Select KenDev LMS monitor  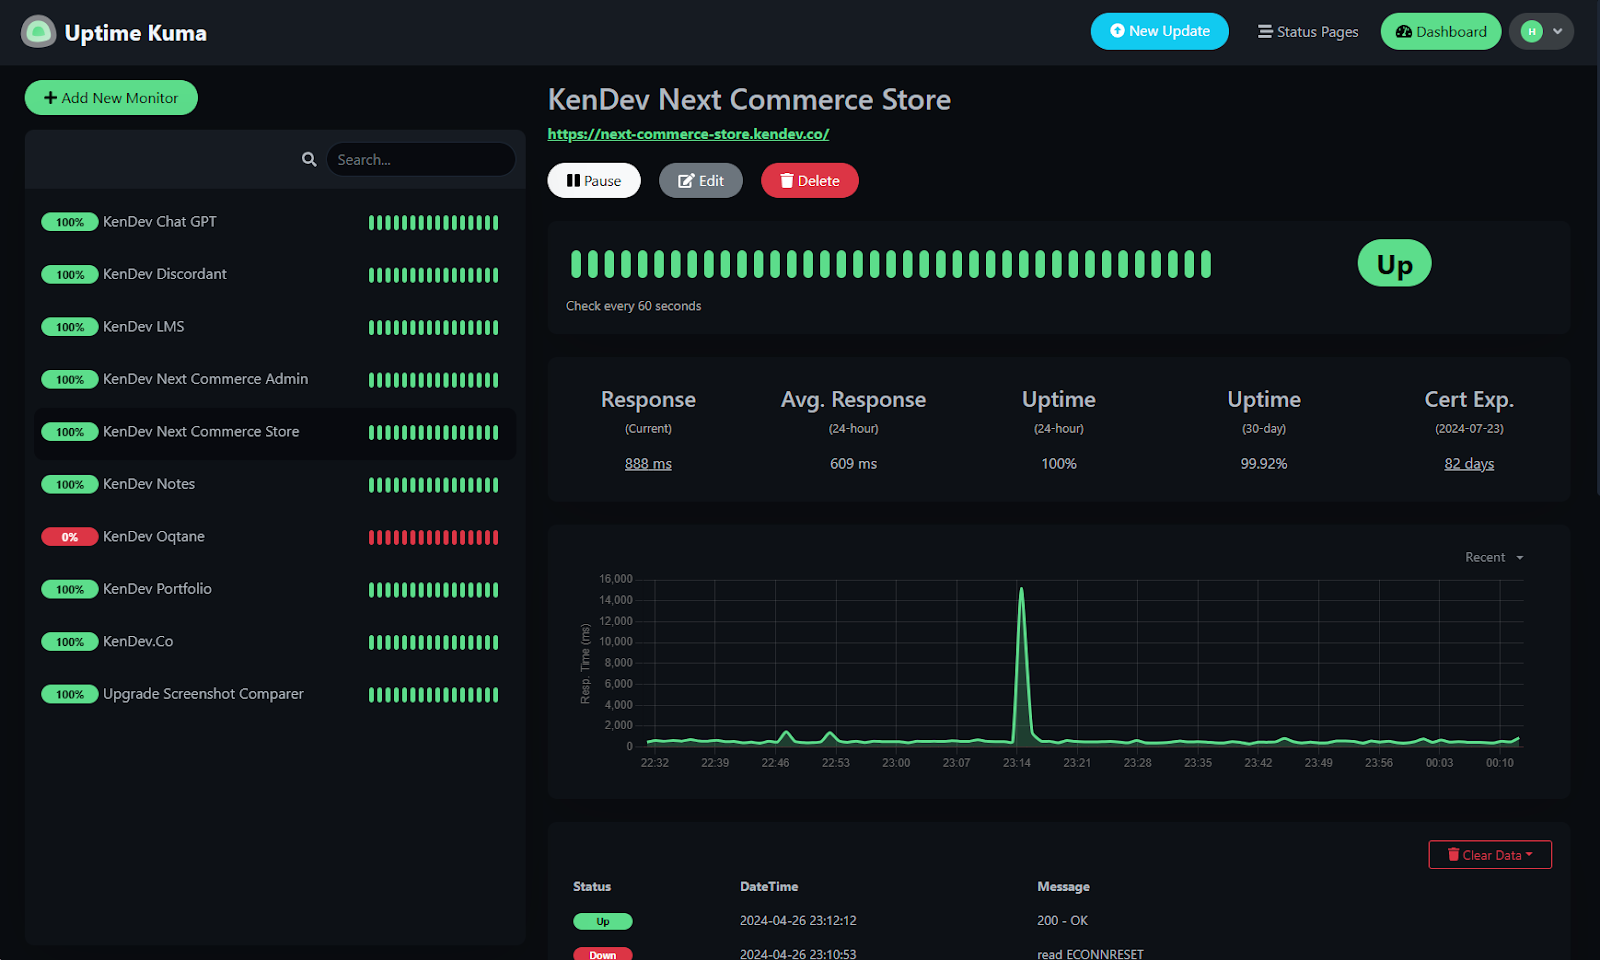275,327
